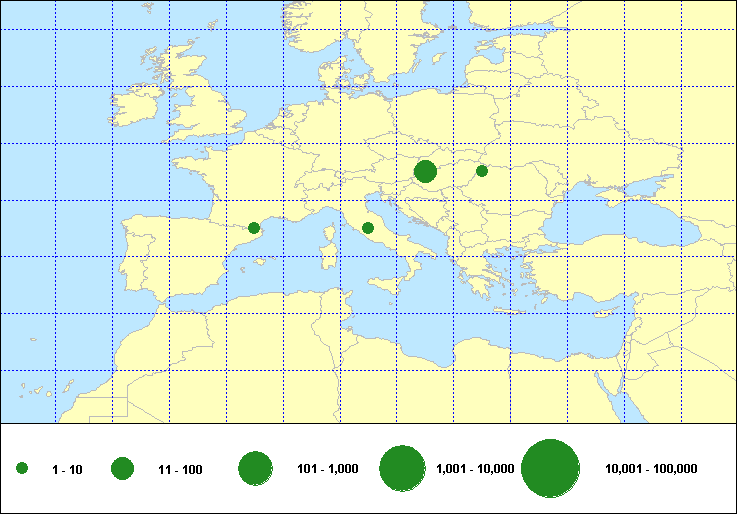Select the 1,001 - 10,000 legend circle
Image resolution: width=737 pixels, height=514 pixels.
403,469
